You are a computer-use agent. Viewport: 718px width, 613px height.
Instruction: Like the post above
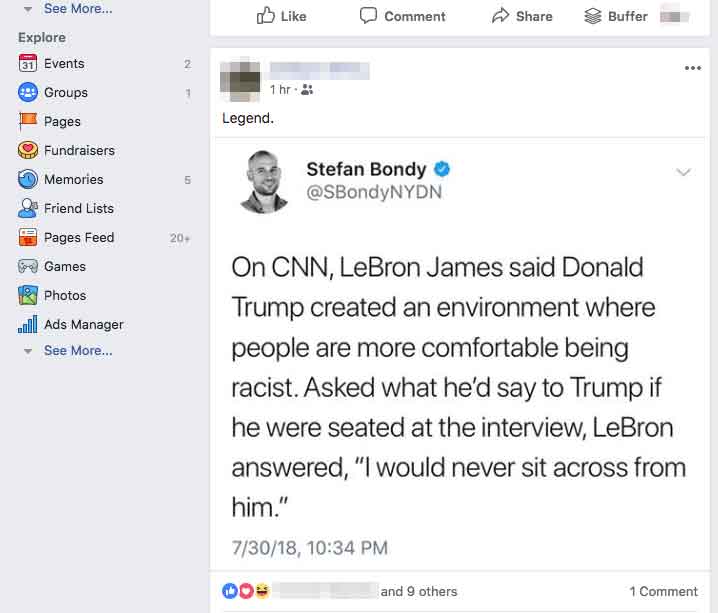[282, 16]
